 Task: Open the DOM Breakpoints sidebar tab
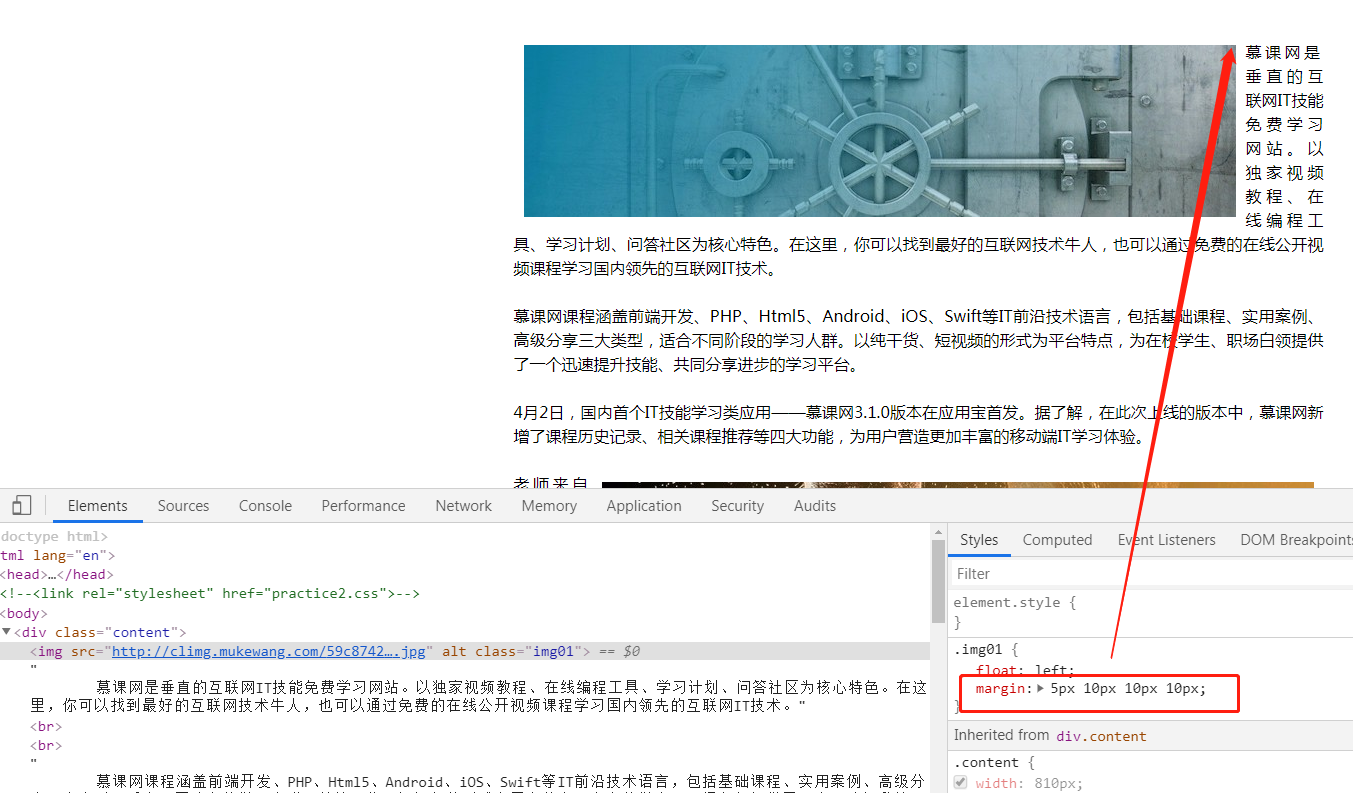[x=1296, y=540]
